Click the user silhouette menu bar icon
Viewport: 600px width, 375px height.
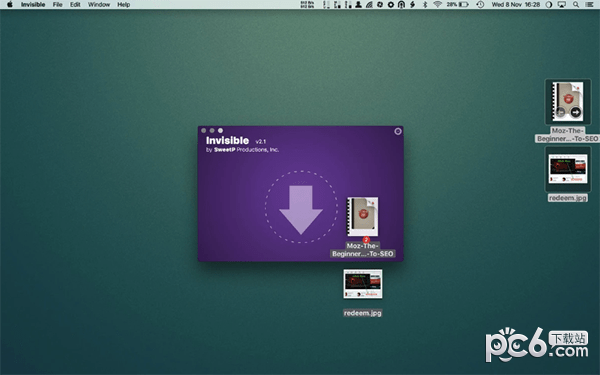358,5
